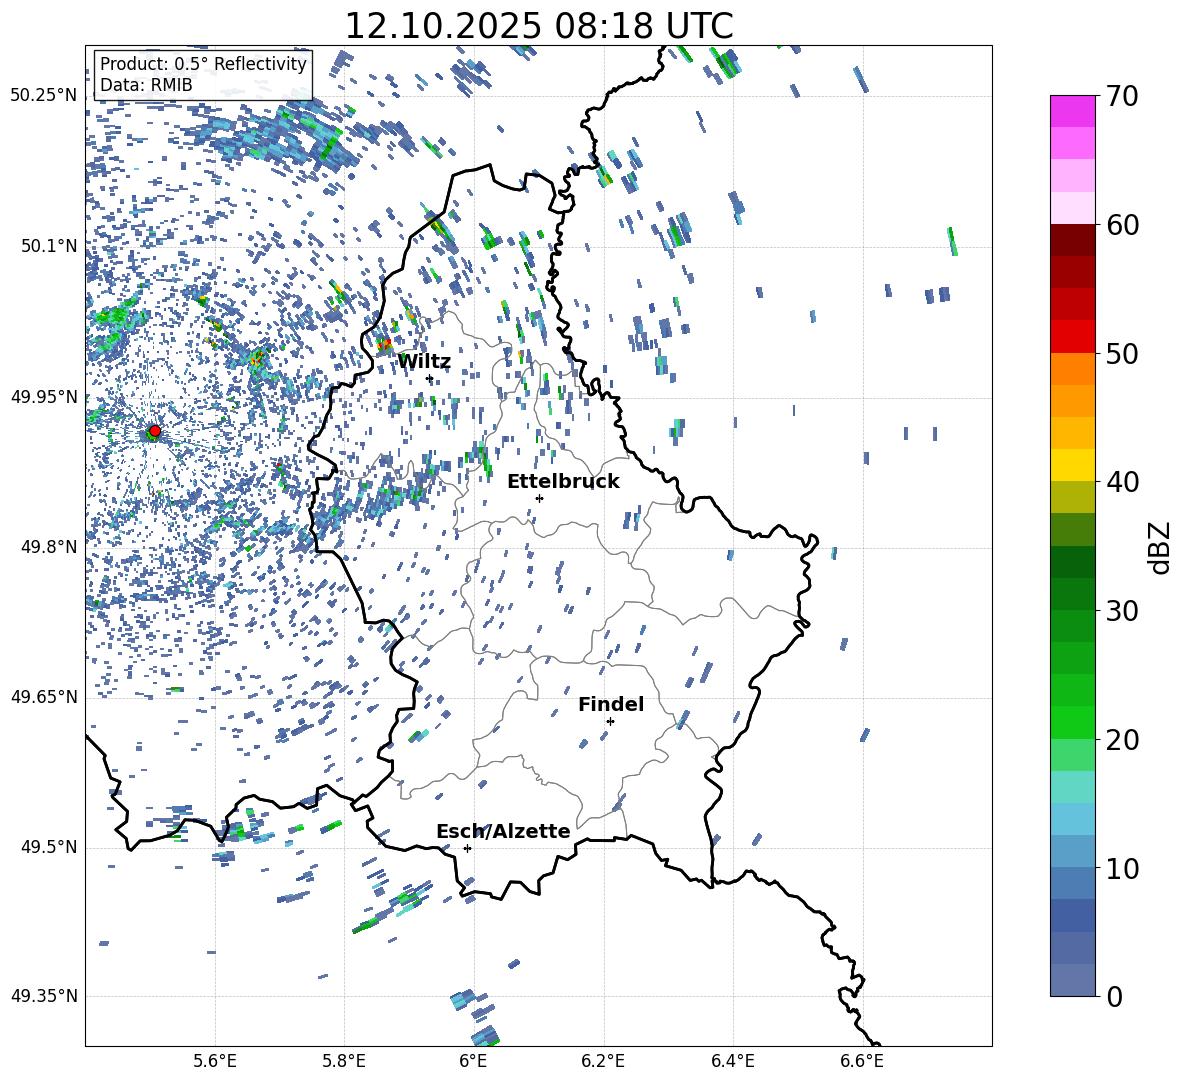The width and height of the screenshot is (1184, 1081).
Task: Select the Findel city label
Action: 611,704
